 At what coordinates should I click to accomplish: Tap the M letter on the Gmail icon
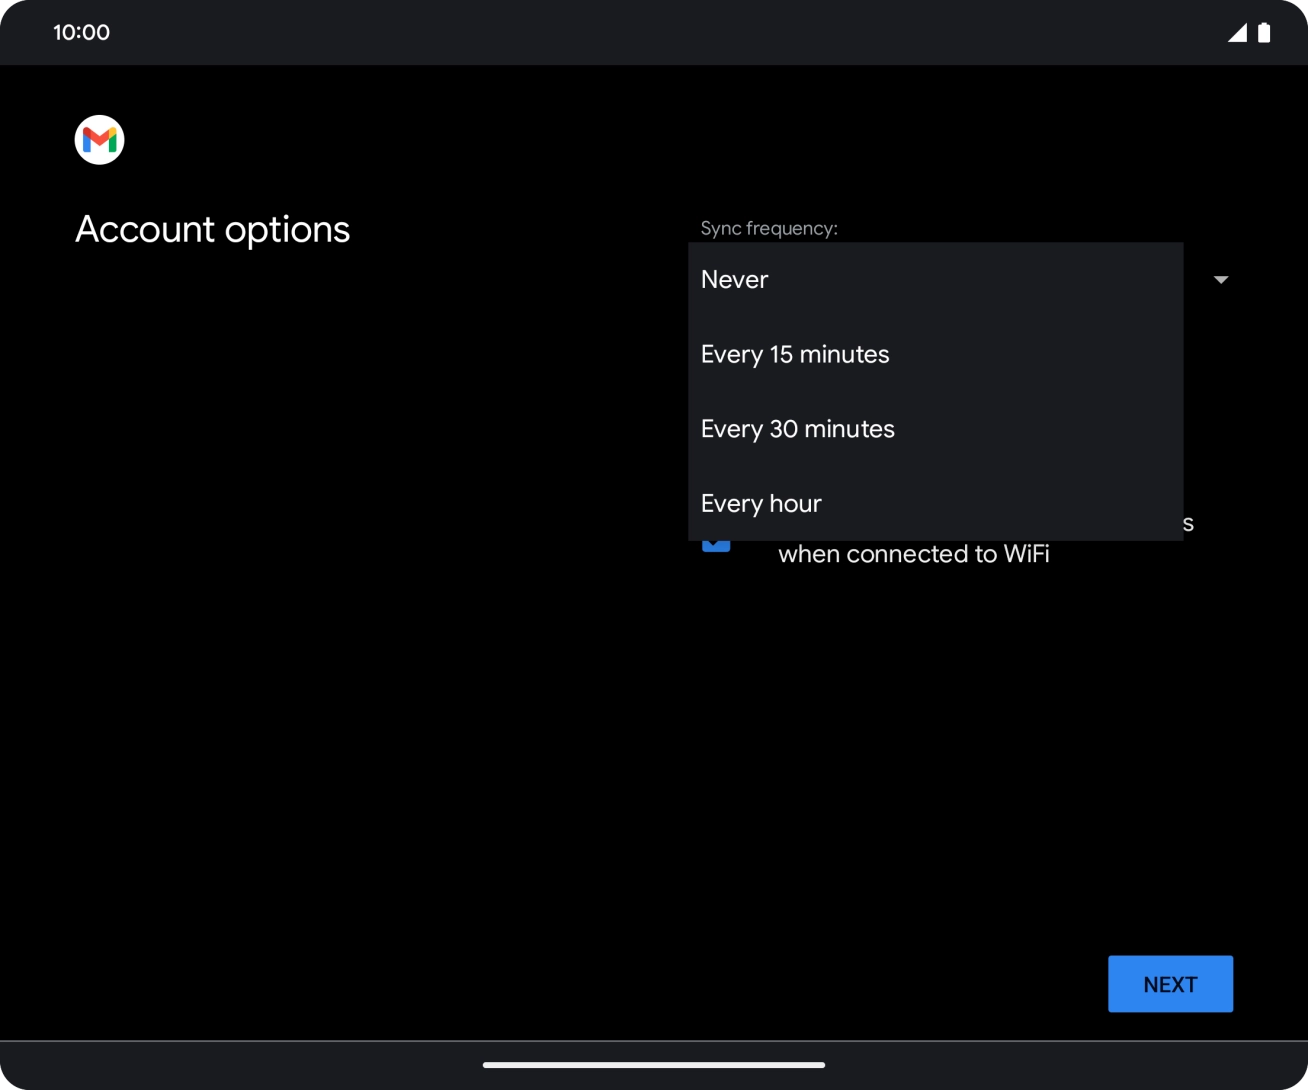[99, 140]
